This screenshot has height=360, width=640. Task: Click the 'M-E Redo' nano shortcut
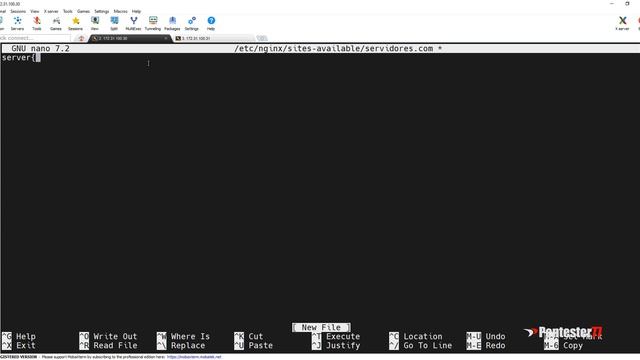point(486,345)
